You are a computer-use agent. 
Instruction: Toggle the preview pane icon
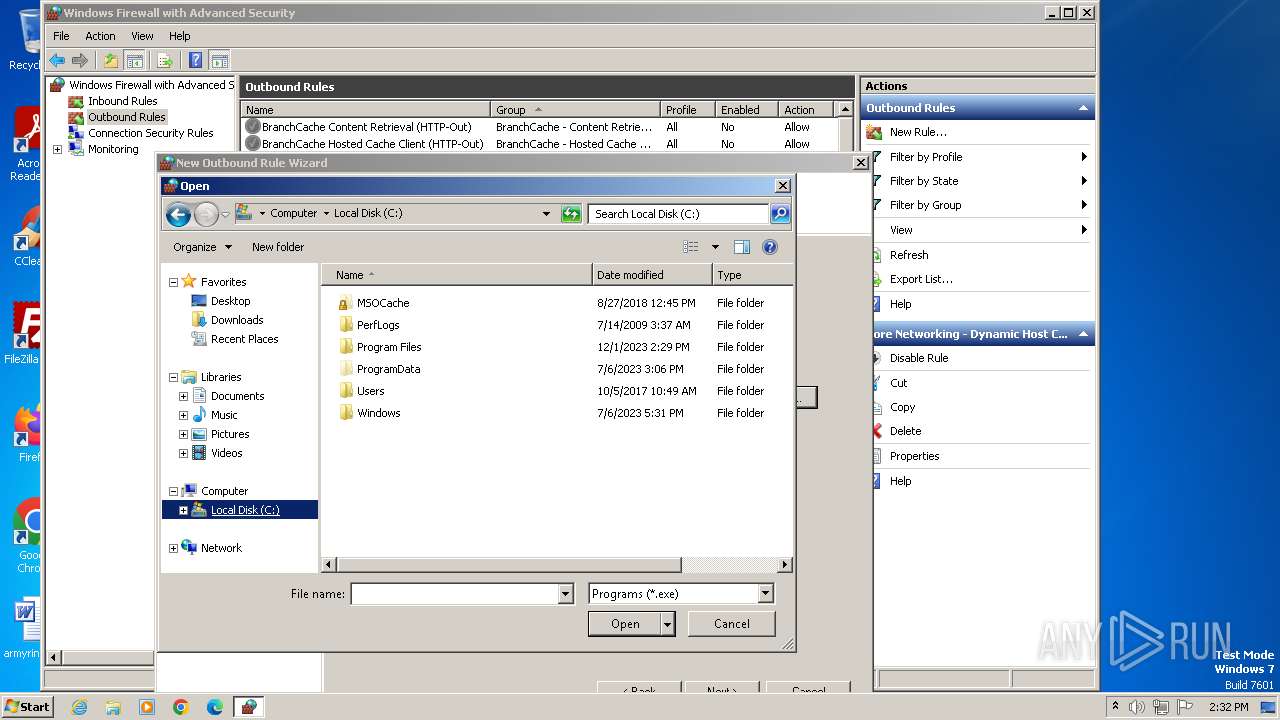pos(742,247)
